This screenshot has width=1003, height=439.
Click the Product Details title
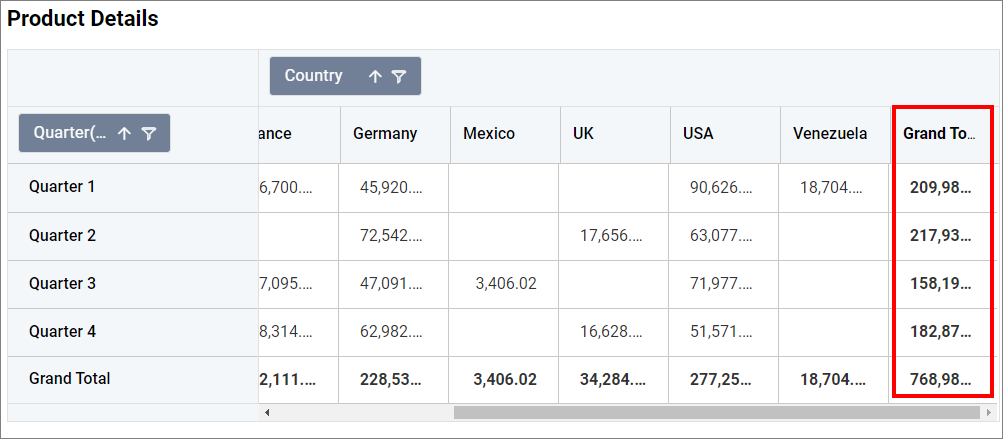(x=83, y=19)
